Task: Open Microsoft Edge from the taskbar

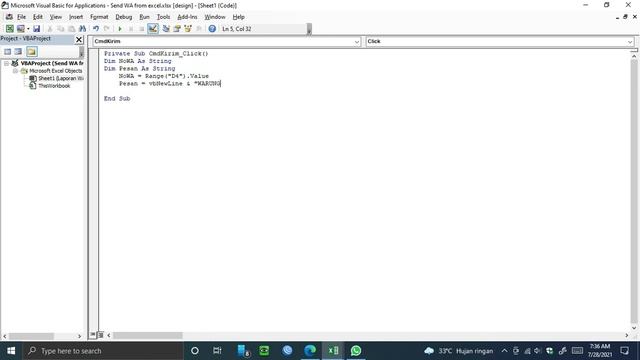Action: [x=310, y=351]
